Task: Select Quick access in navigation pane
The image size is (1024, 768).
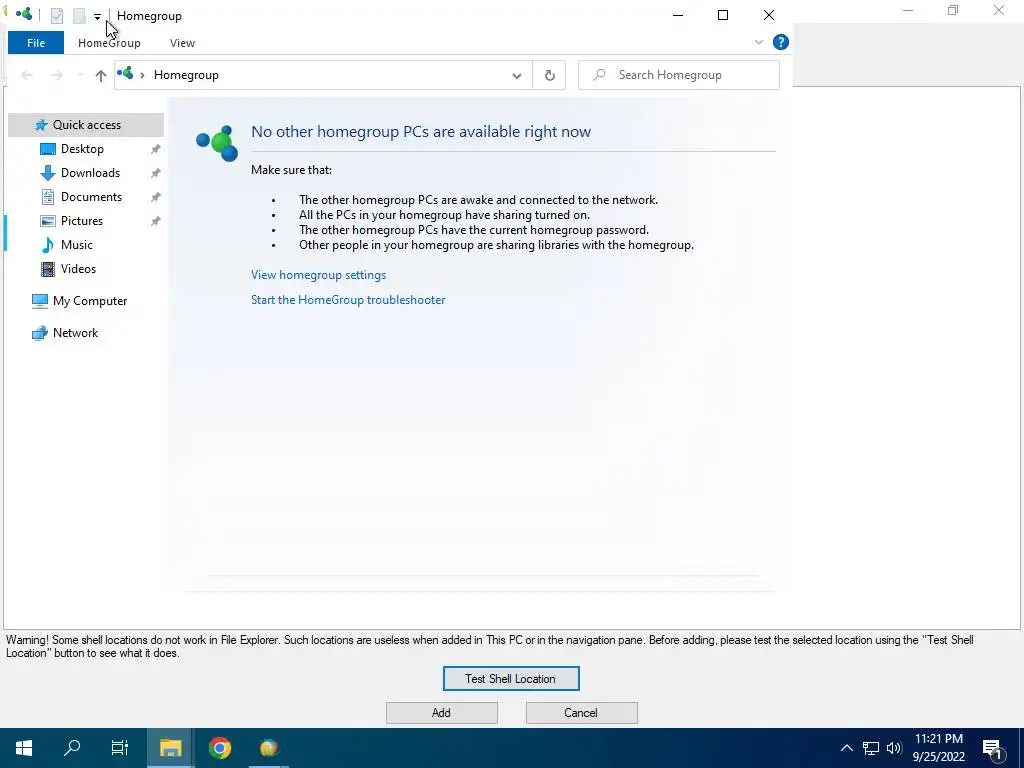Action: coord(86,125)
